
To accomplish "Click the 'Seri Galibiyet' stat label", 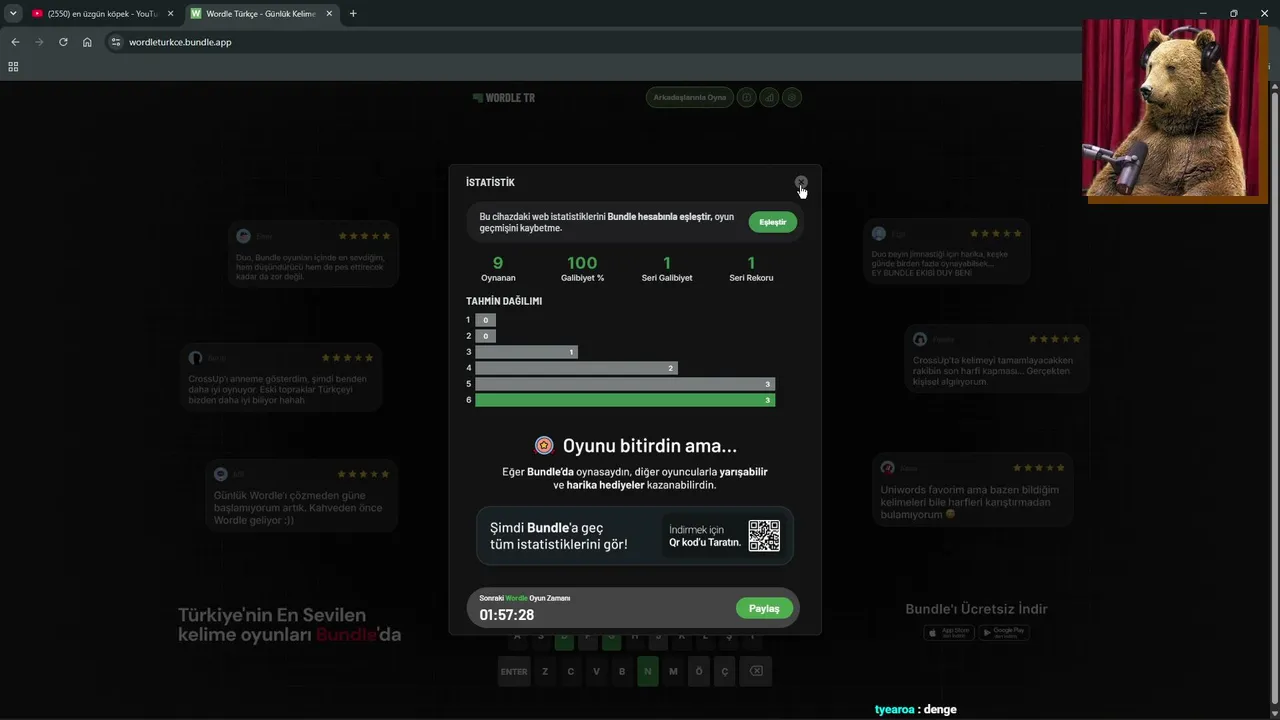I will point(667,278).
